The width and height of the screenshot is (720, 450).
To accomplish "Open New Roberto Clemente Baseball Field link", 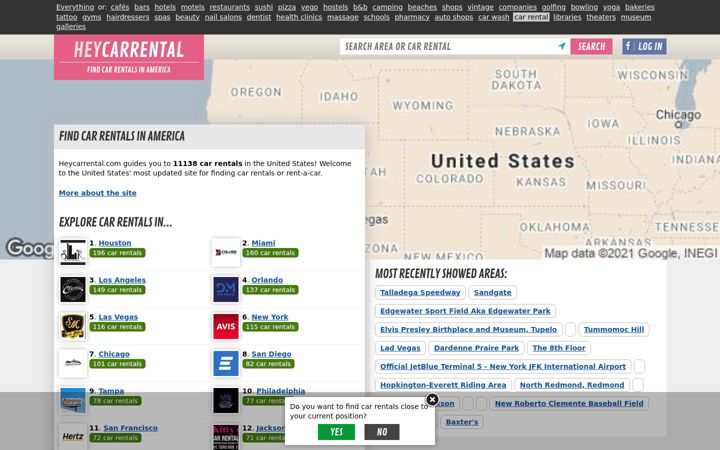I will [569, 404].
